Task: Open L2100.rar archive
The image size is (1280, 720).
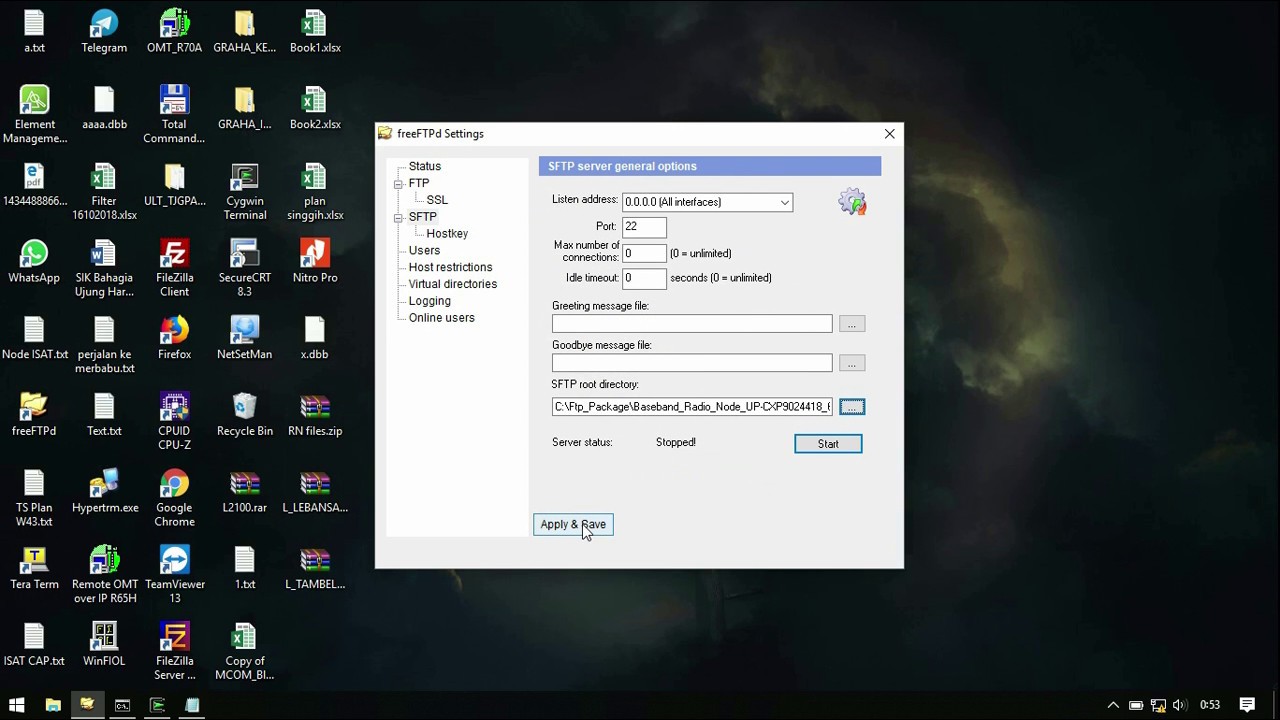Action: click(x=245, y=492)
